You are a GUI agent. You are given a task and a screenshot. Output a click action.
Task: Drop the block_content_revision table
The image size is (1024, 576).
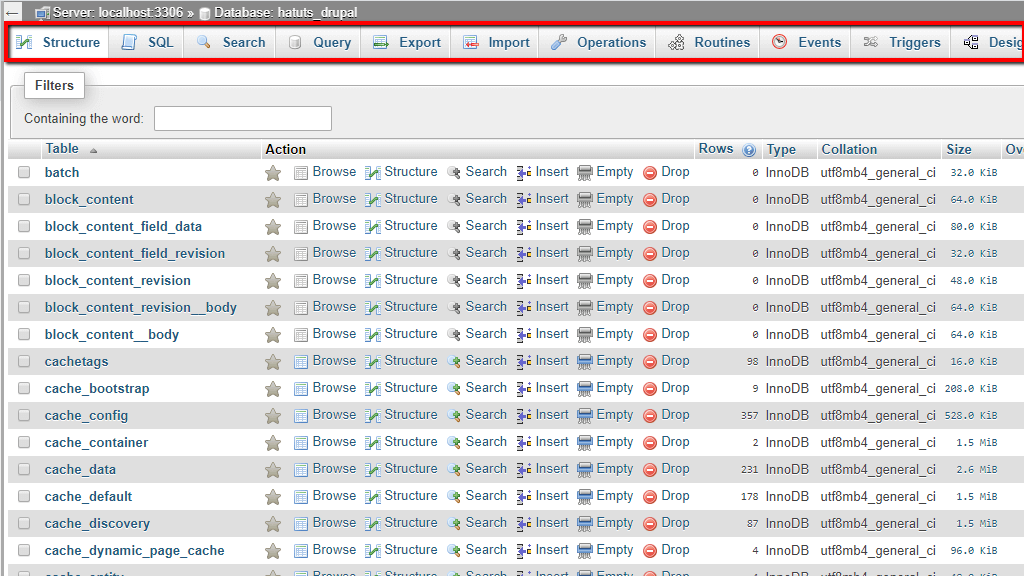[675, 279]
